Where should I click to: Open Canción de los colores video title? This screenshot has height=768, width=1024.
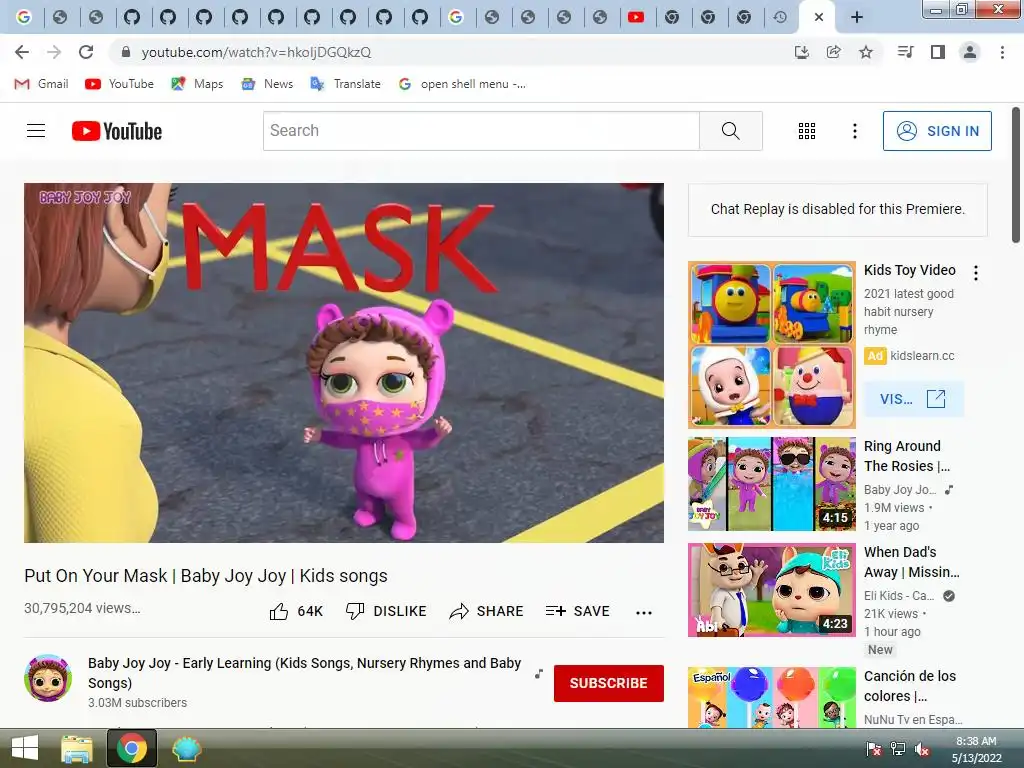click(910, 686)
